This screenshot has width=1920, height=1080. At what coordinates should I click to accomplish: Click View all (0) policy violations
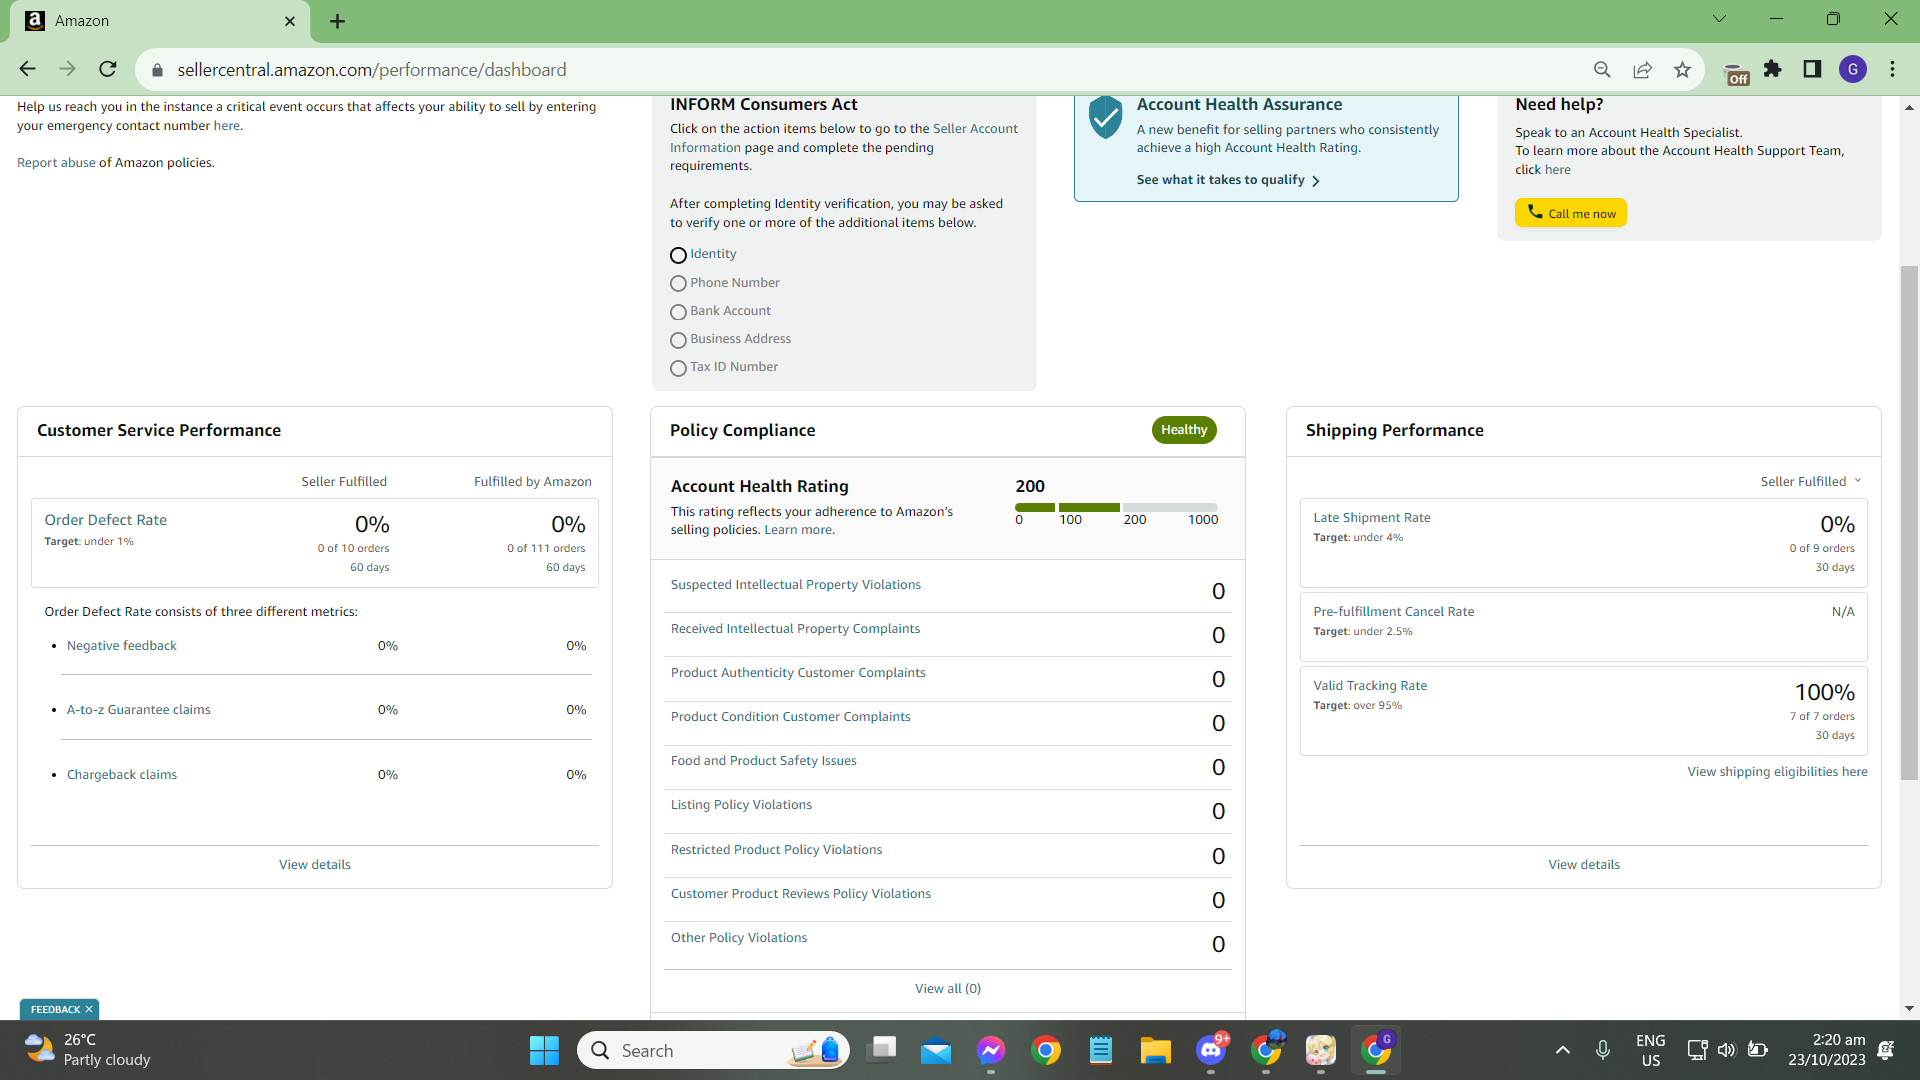[948, 989]
